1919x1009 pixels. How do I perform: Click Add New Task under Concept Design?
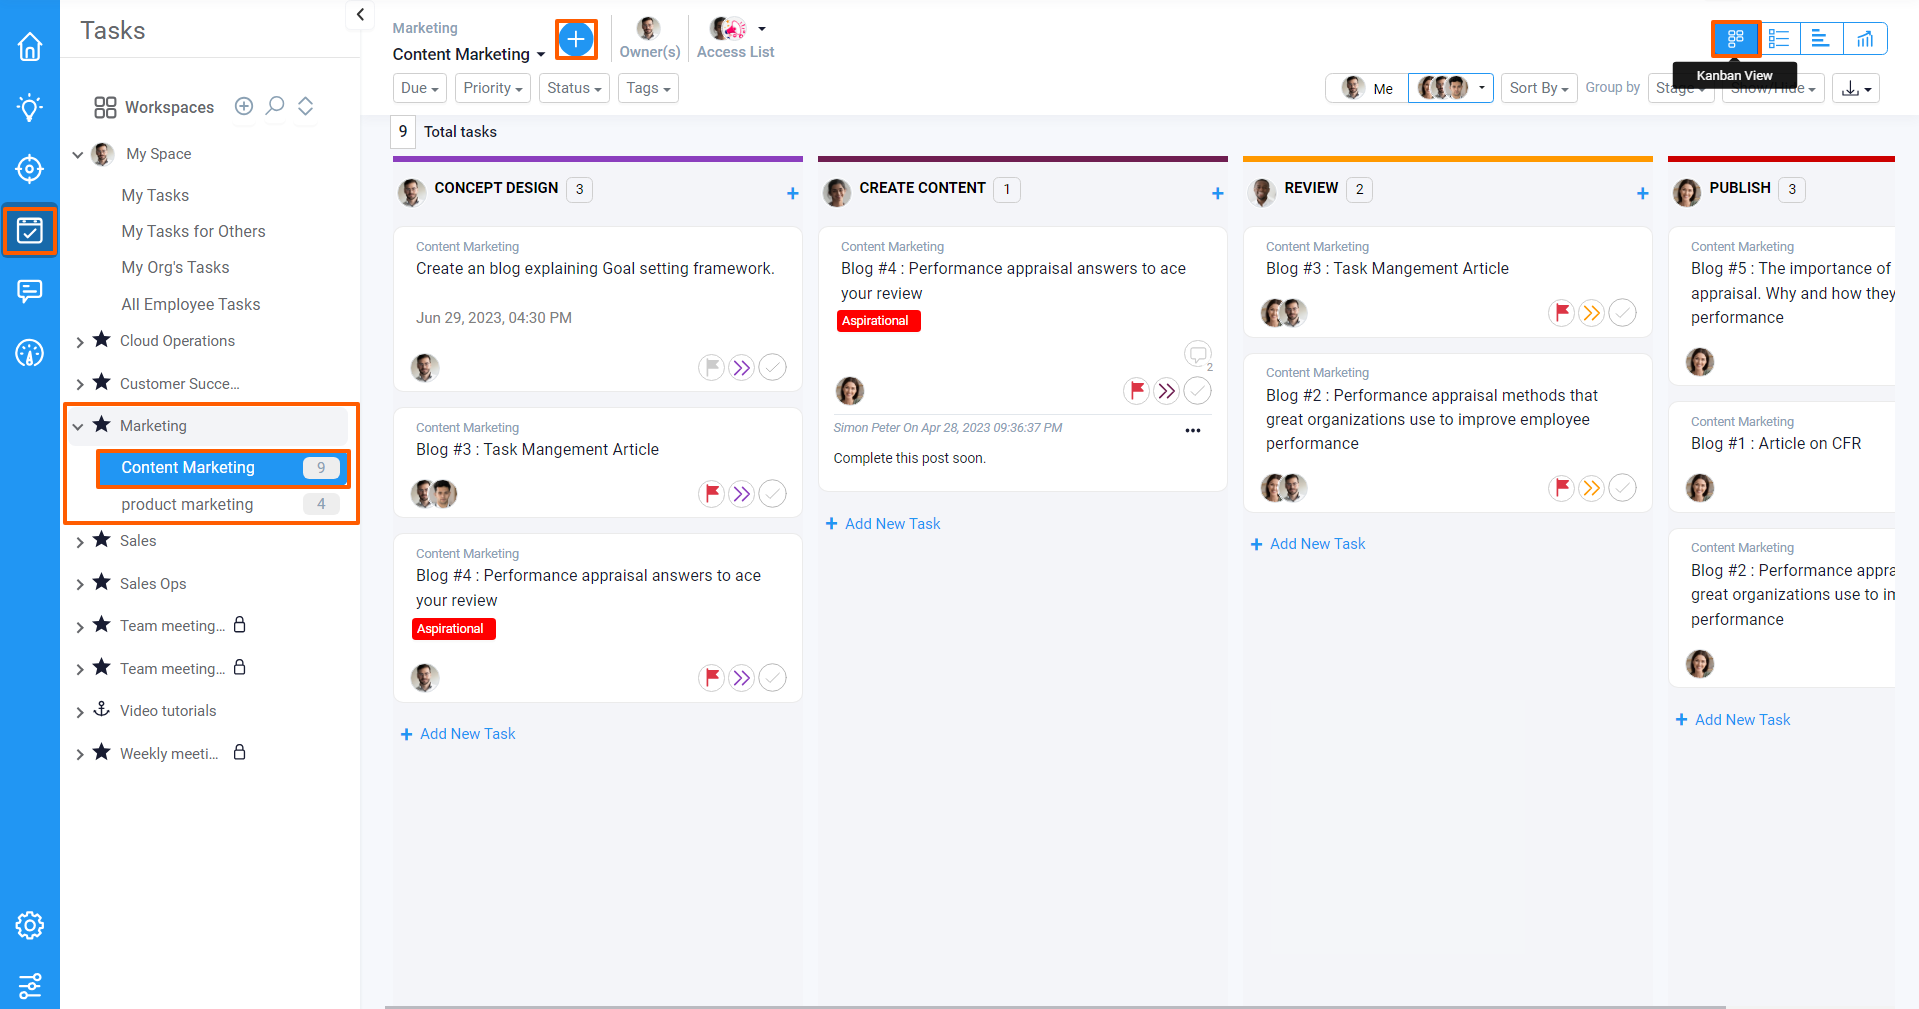coord(458,734)
